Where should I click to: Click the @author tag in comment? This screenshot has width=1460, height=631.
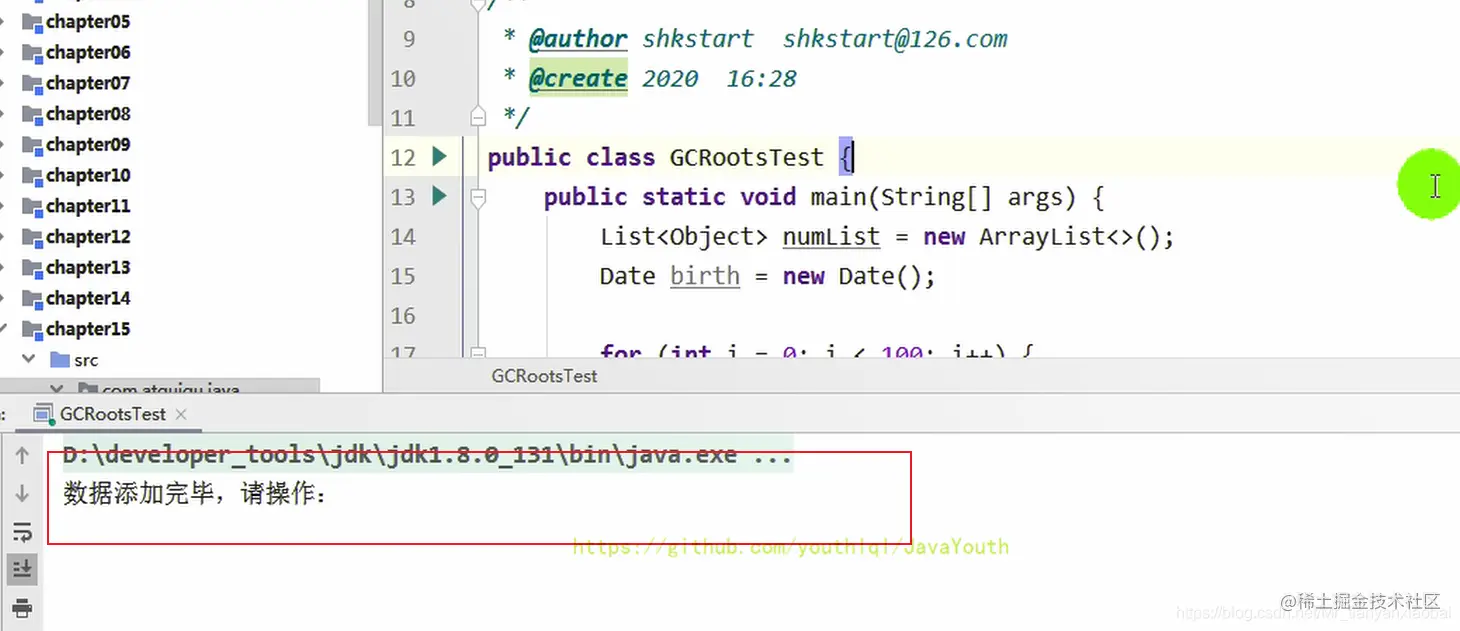tap(578, 39)
